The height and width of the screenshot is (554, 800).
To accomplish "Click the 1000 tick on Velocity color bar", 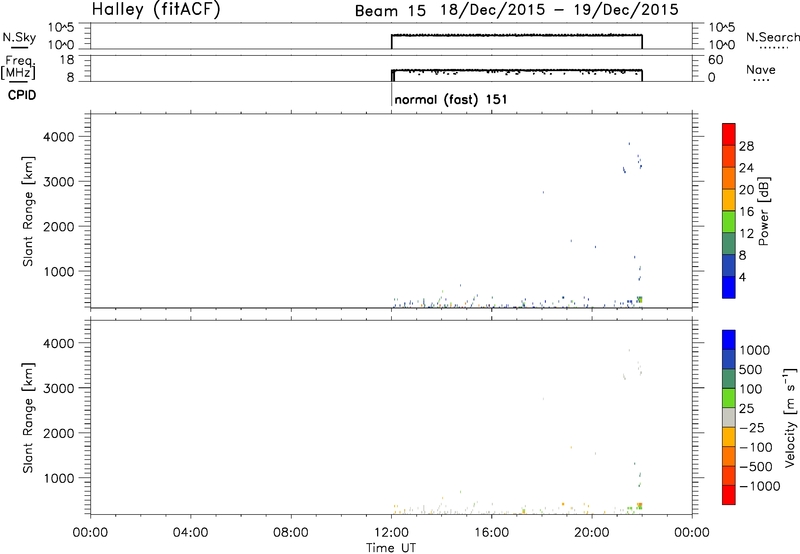I will tap(755, 350).
